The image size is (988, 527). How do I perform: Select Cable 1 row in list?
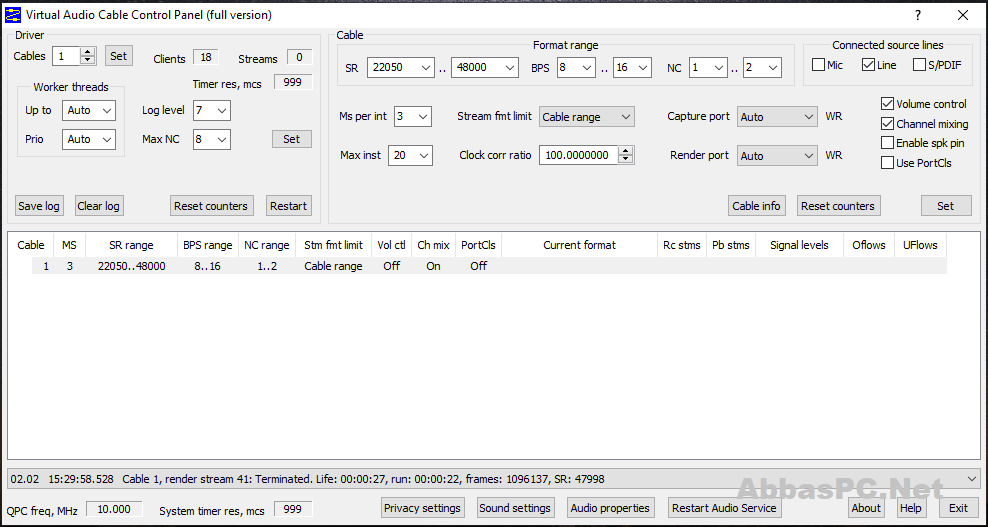pyautogui.click(x=489, y=266)
